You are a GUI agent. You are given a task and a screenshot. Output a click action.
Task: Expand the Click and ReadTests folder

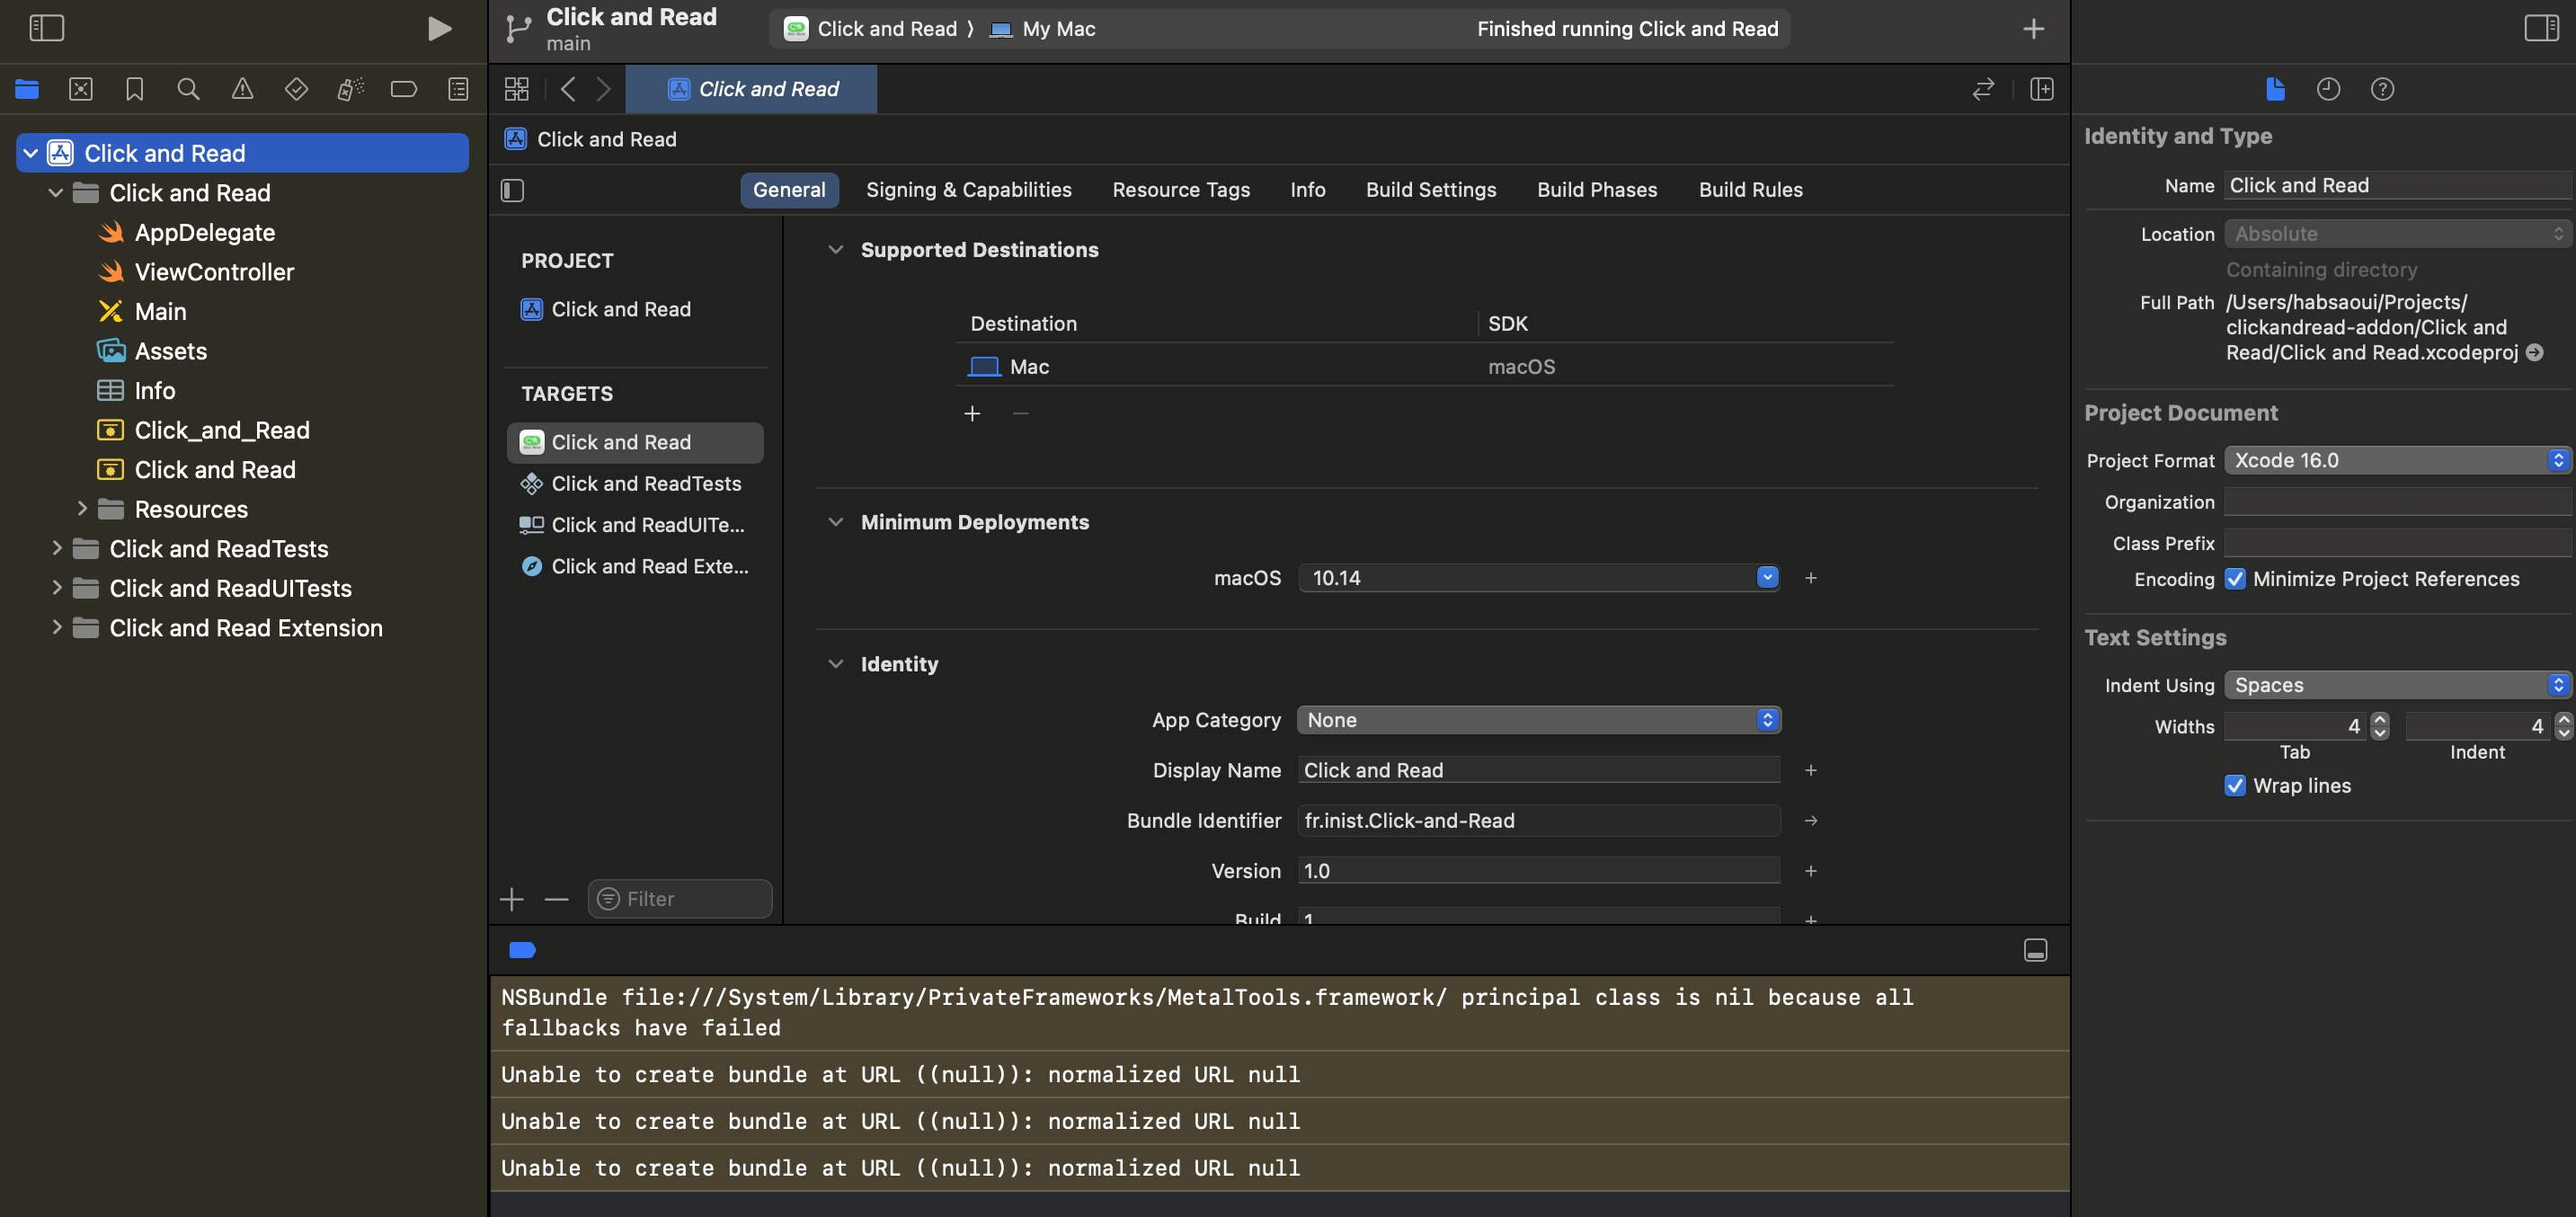(56, 548)
